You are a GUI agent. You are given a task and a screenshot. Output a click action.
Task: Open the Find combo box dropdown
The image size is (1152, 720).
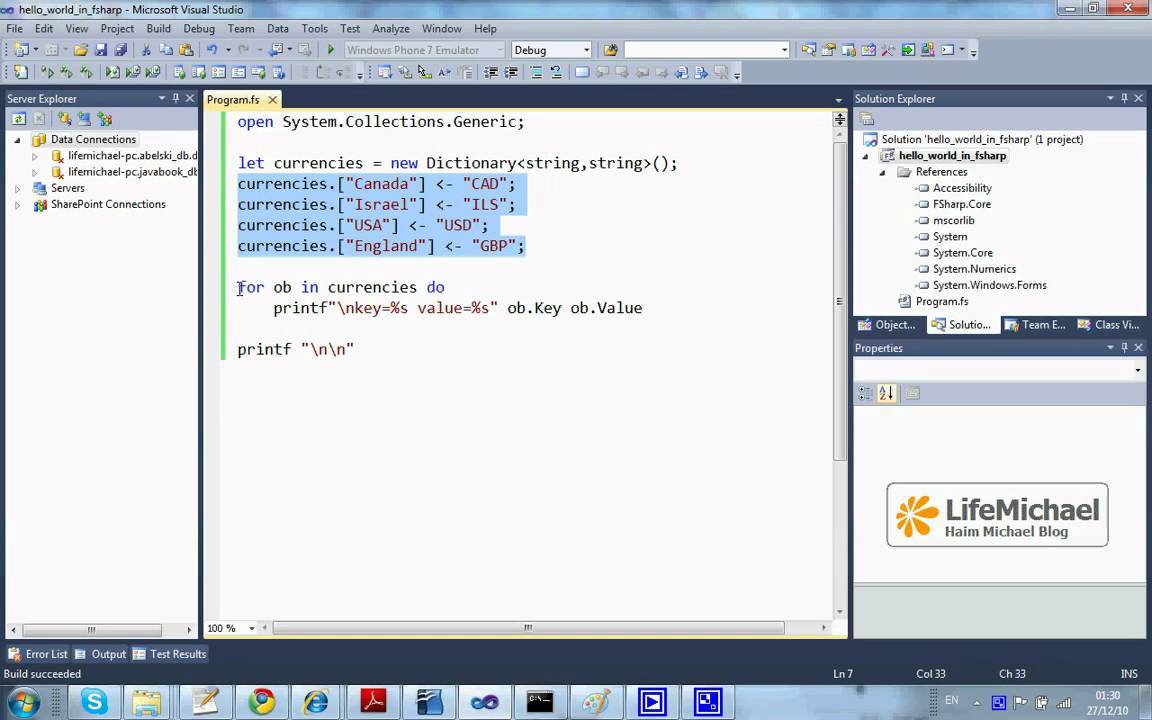click(784, 50)
